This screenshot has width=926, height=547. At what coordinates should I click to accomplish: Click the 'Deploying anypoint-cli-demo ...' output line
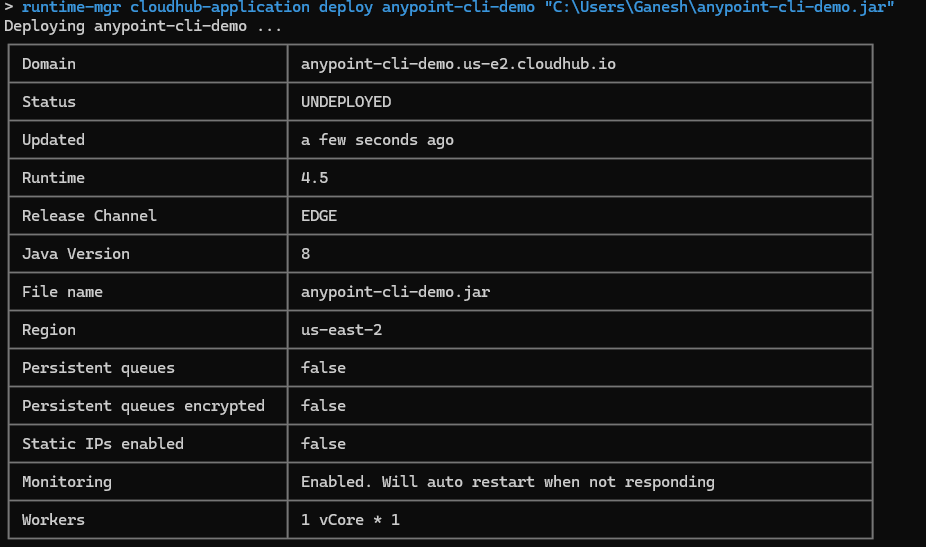click(x=143, y=26)
